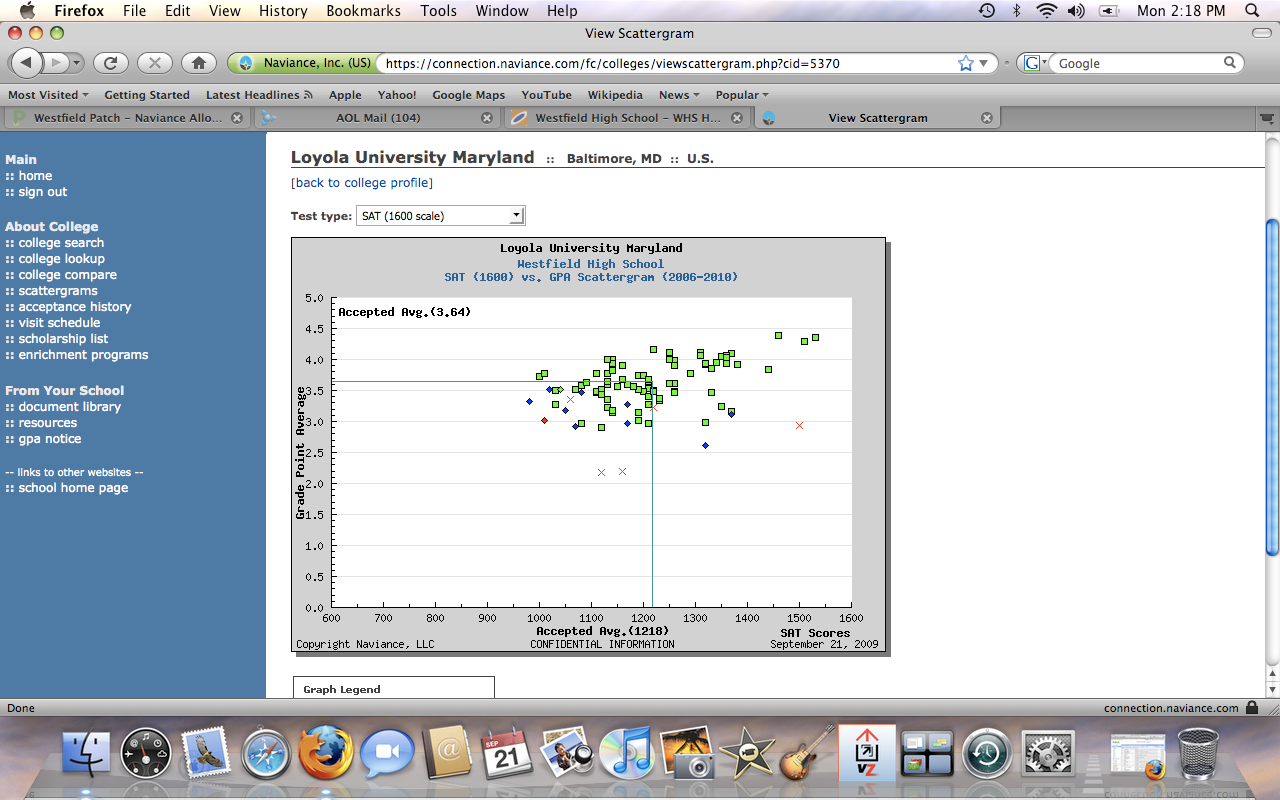Open the File menu
Screen dimensions: 1280x800
click(134, 11)
